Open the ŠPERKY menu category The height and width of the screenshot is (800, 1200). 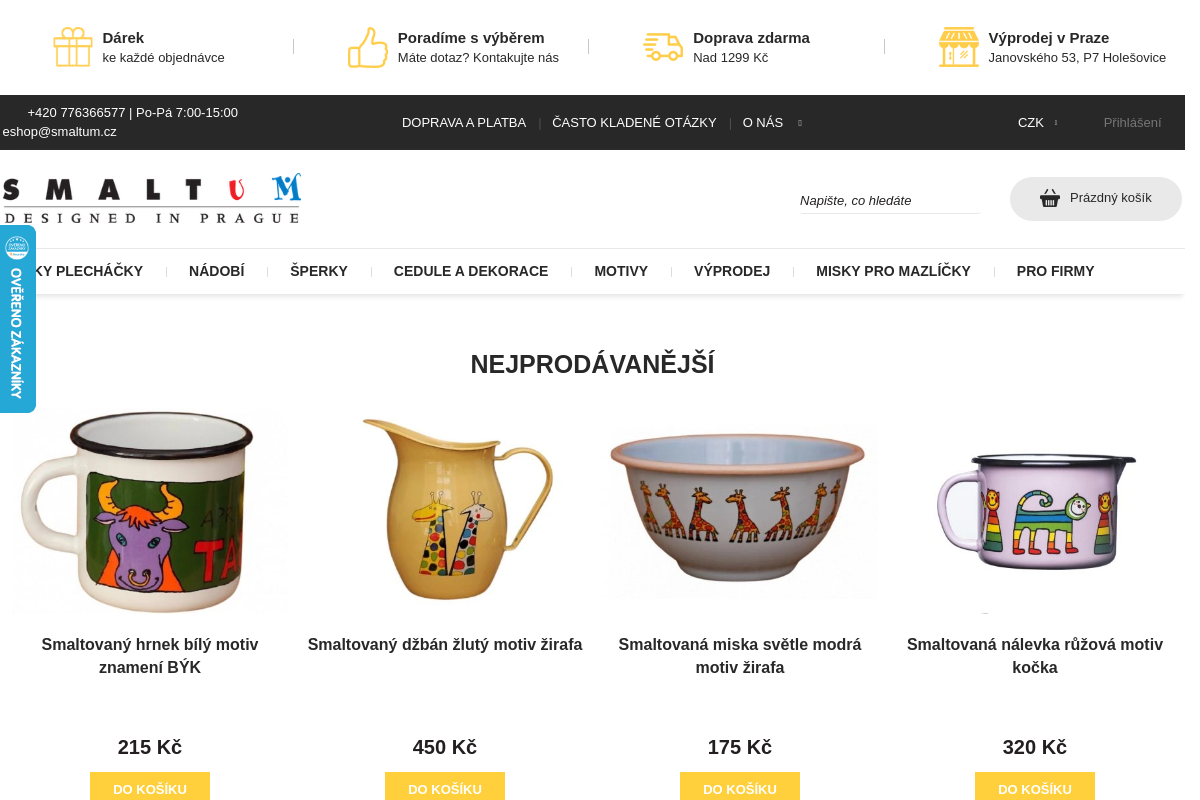point(319,271)
